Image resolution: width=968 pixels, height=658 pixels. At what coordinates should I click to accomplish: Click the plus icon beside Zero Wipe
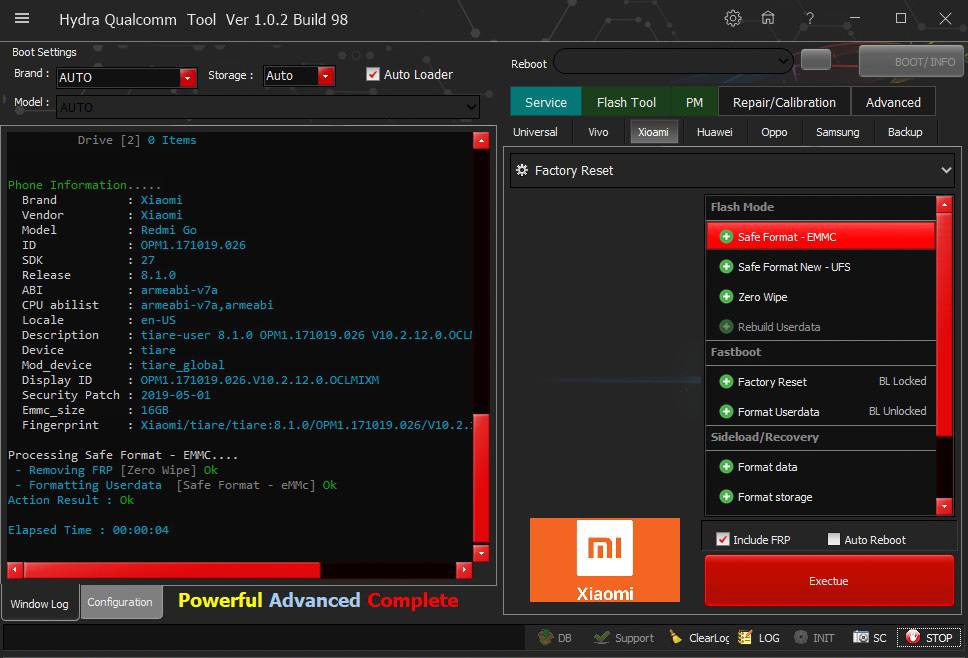click(x=726, y=297)
